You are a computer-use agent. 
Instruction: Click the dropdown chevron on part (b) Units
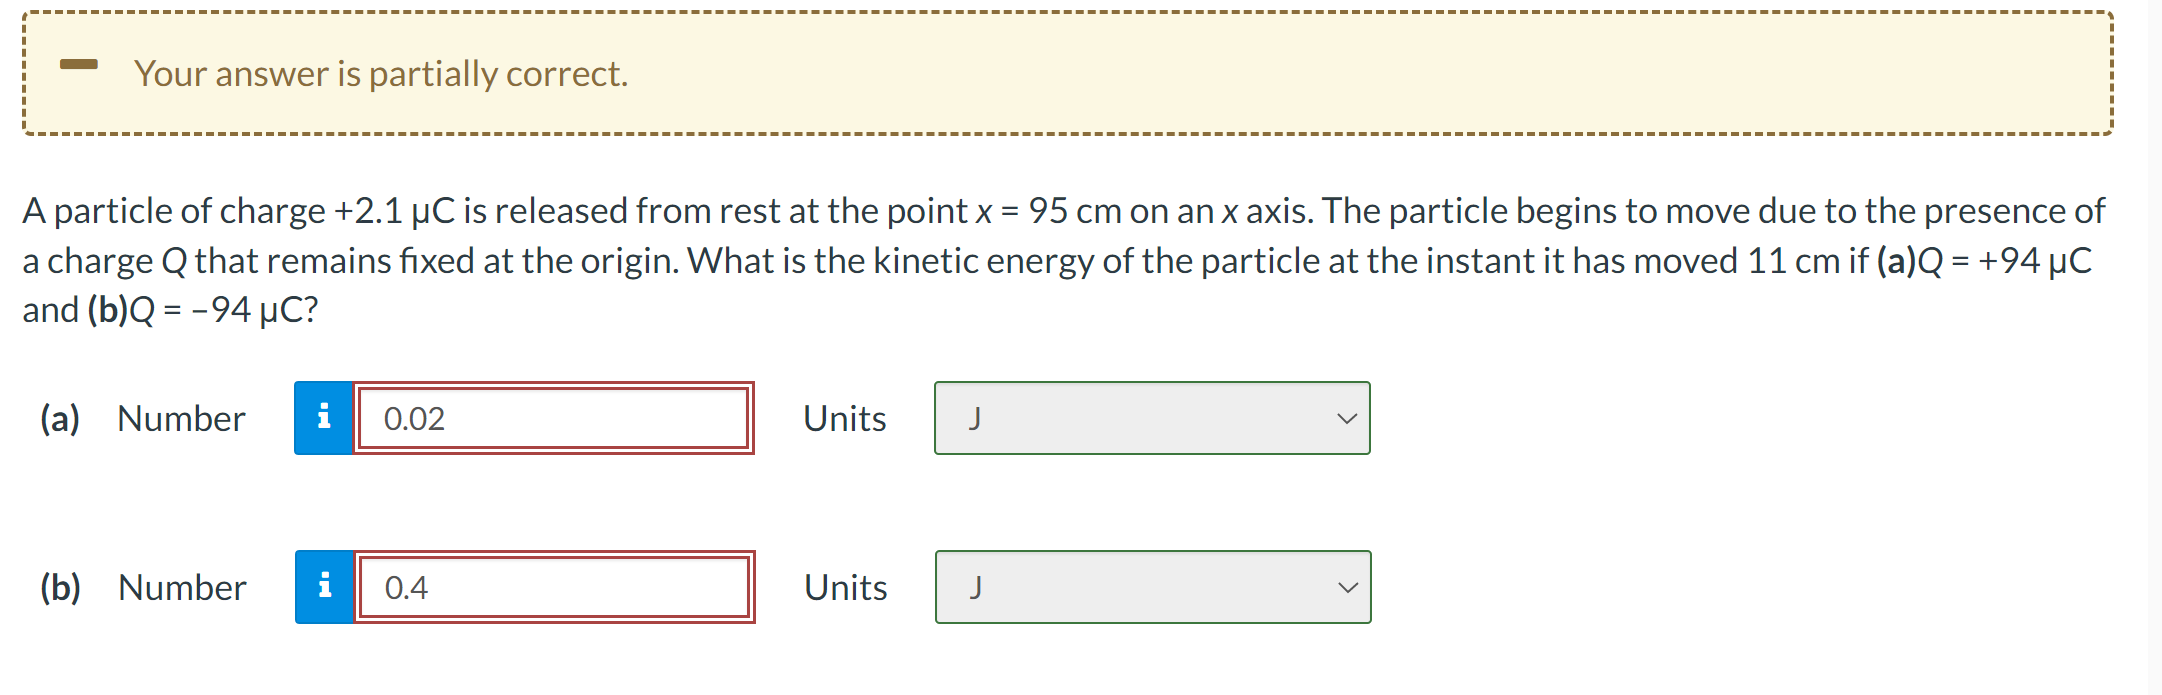point(1348,588)
